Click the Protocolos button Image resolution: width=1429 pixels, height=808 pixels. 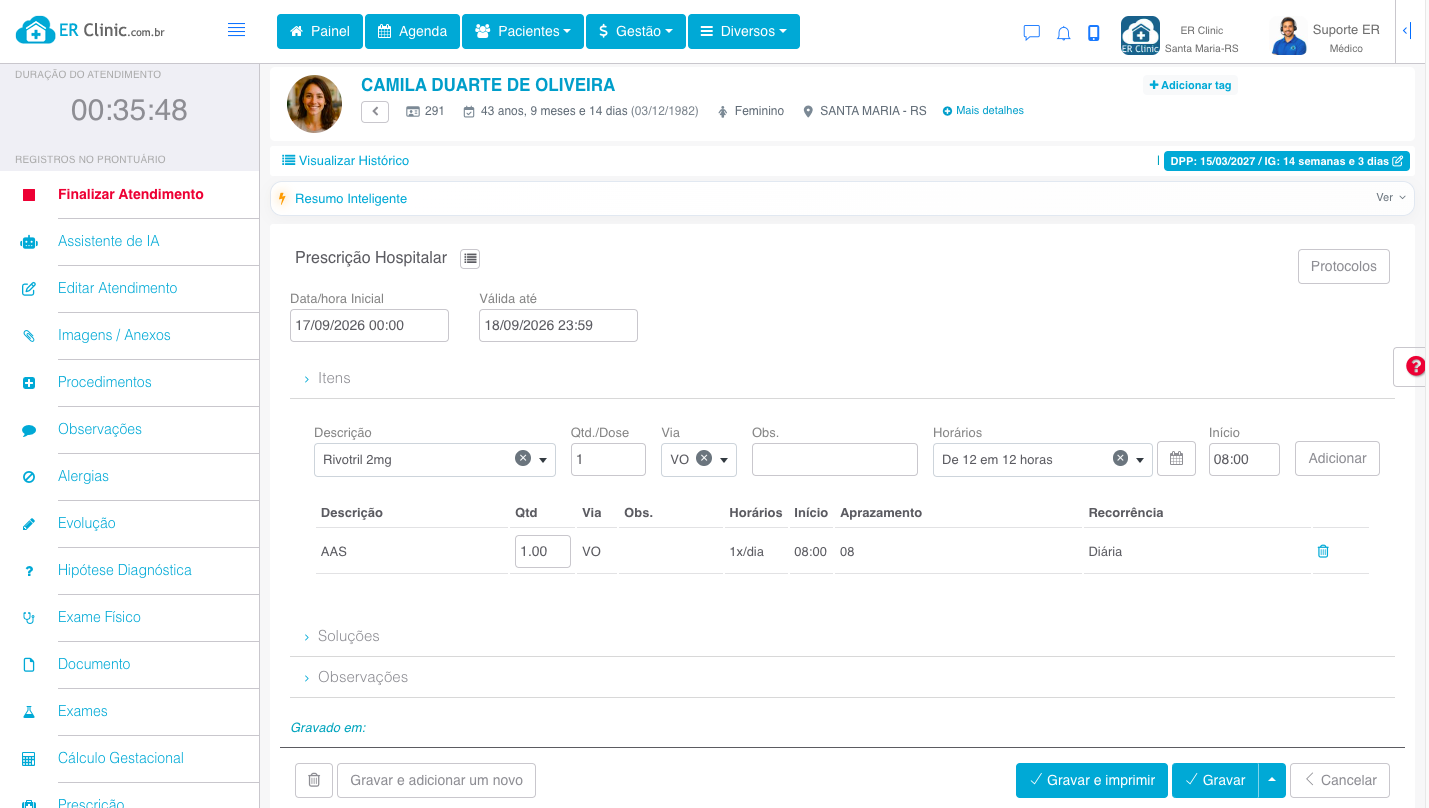[x=1344, y=266]
